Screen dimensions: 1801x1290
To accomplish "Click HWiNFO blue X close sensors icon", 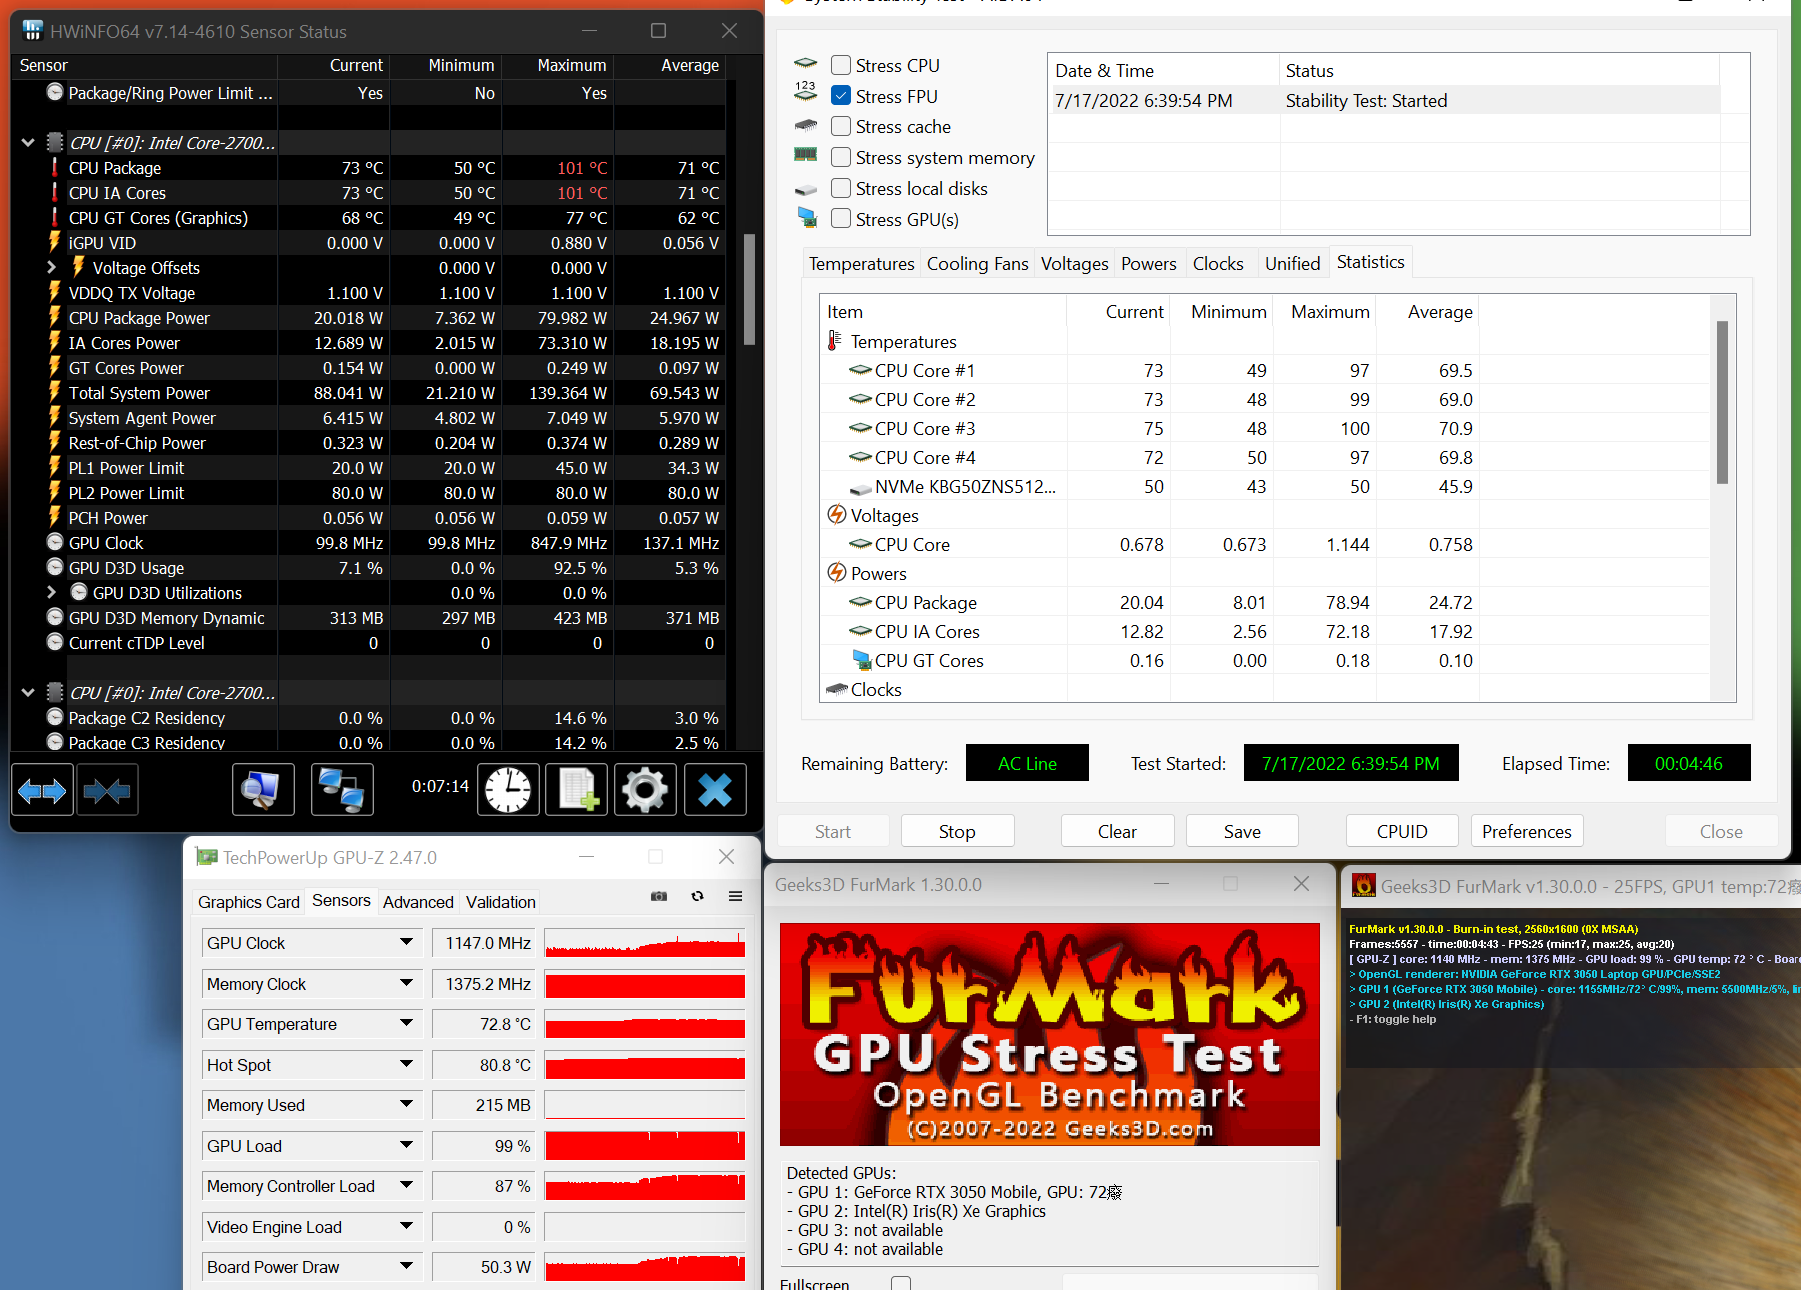I will point(715,790).
